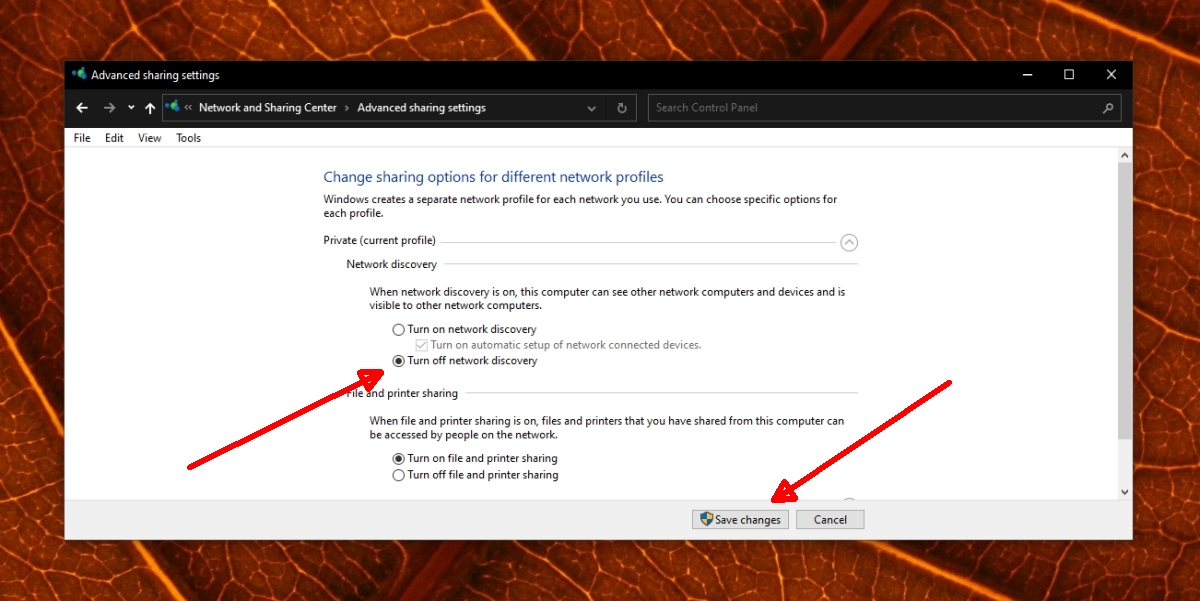Open recent locations dropdown arrow
The height and width of the screenshot is (601, 1200).
[x=131, y=108]
